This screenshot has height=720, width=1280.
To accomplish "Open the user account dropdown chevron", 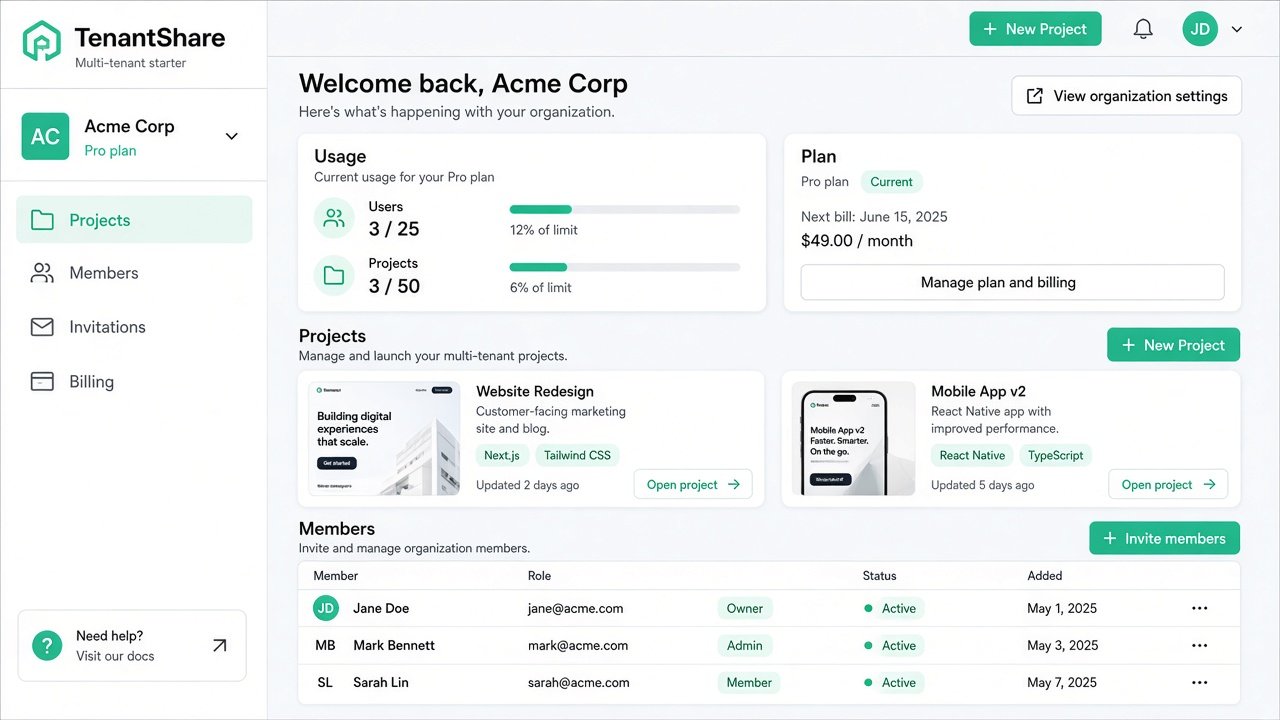I will click(x=1237, y=29).
